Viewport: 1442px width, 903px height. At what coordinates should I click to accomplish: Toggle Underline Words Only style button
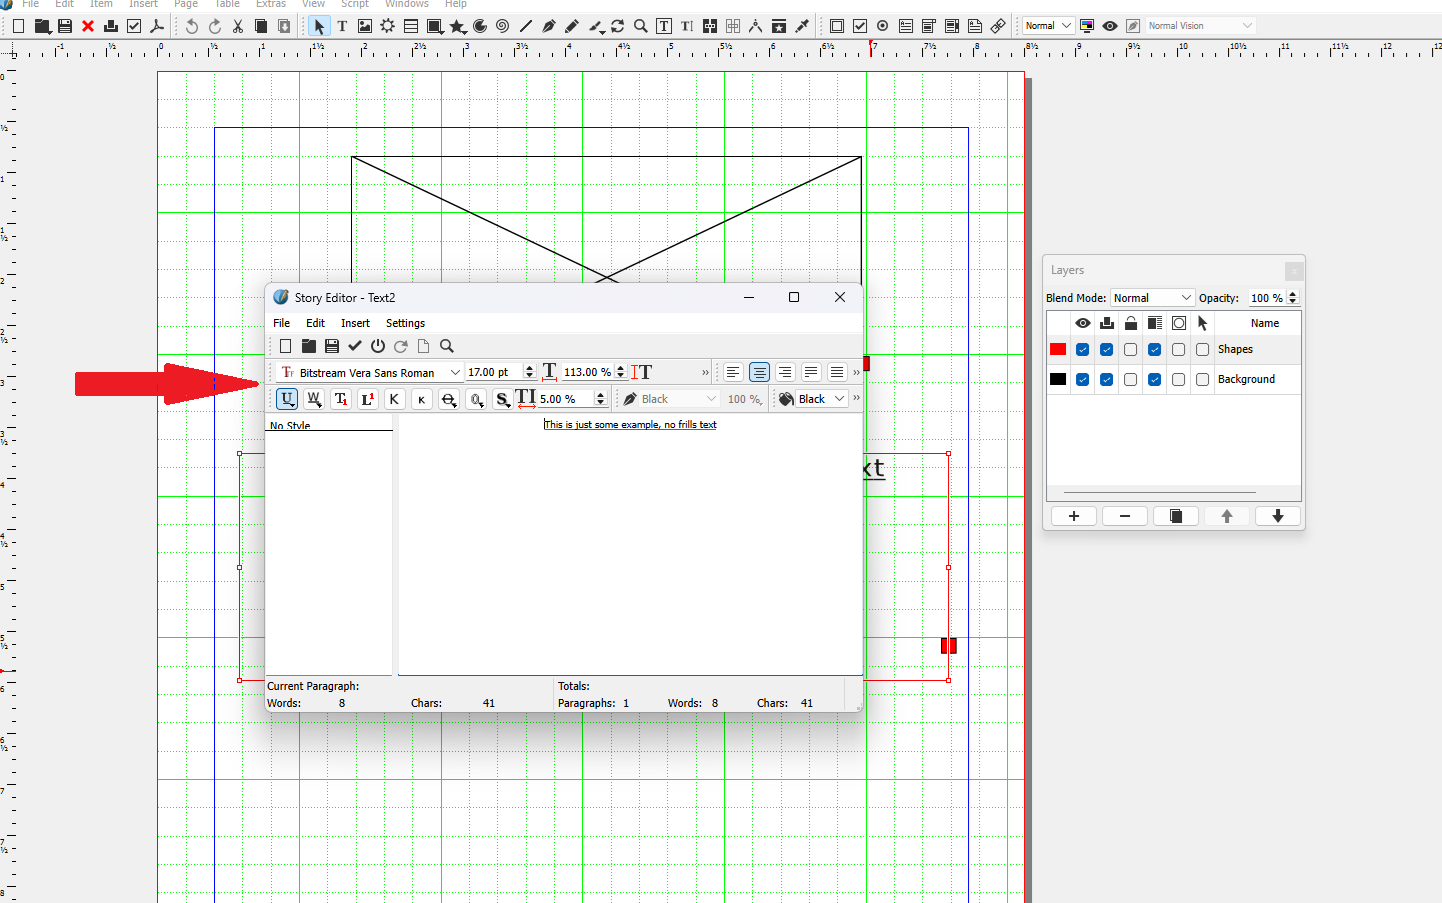314,399
